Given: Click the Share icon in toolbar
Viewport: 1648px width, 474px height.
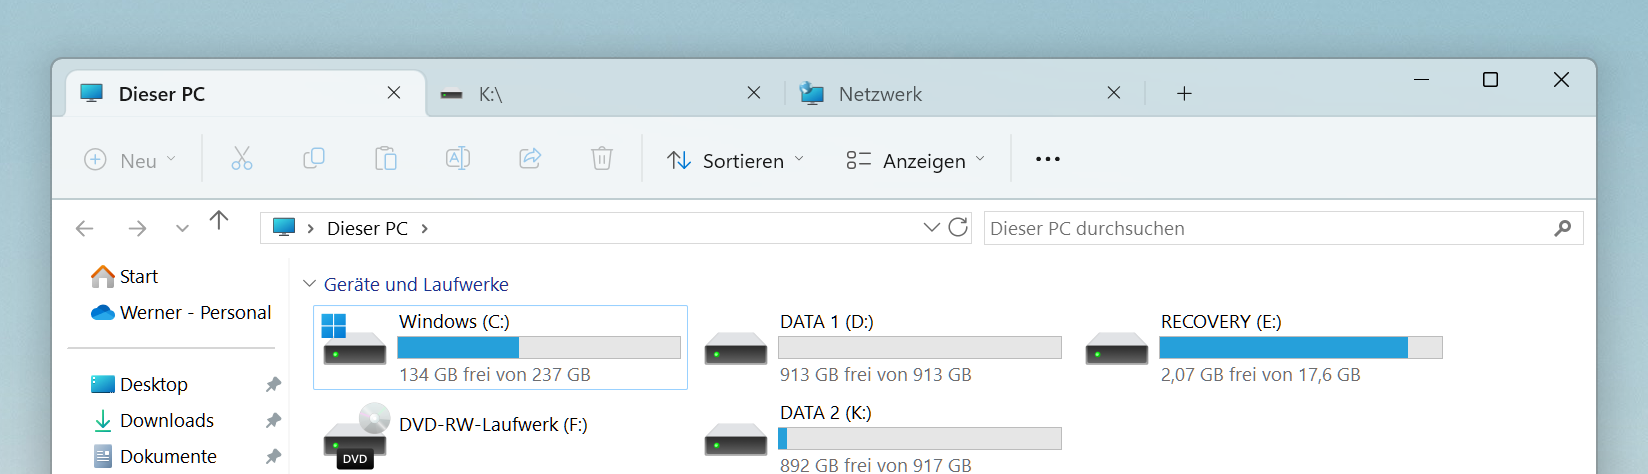Looking at the screenshot, I should 530,159.
